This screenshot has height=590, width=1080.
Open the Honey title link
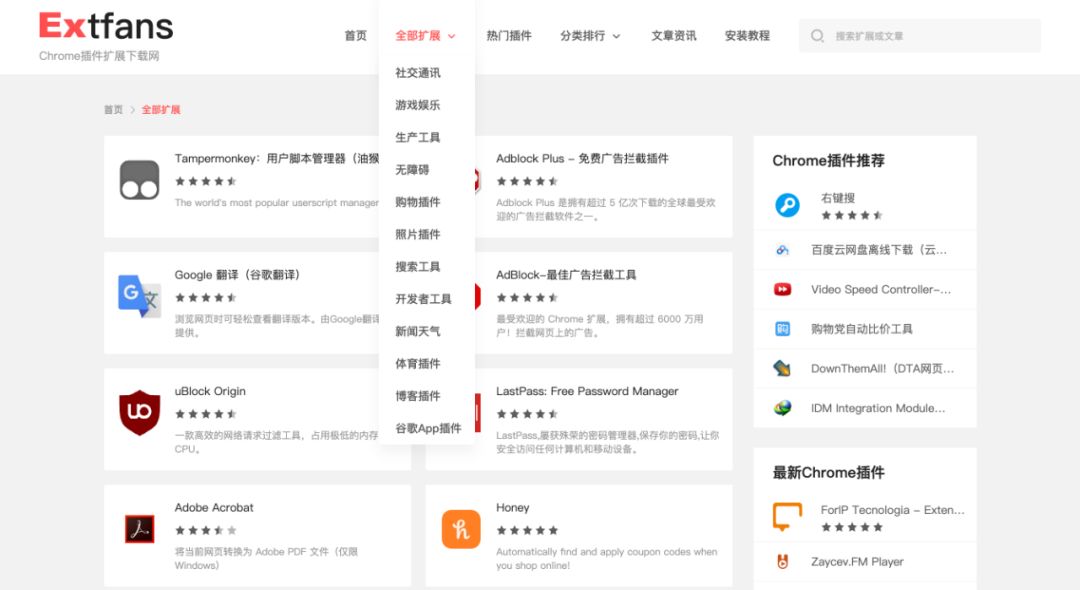(512, 507)
